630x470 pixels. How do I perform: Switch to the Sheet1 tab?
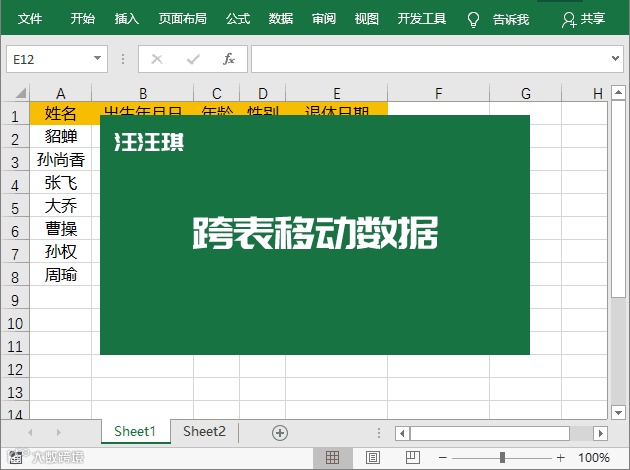[x=135, y=431]
